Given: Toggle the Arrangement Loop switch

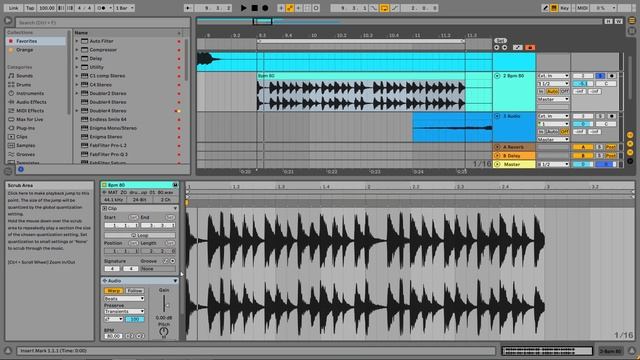Looking at the screenshot, I should click(x=384, y=8).
